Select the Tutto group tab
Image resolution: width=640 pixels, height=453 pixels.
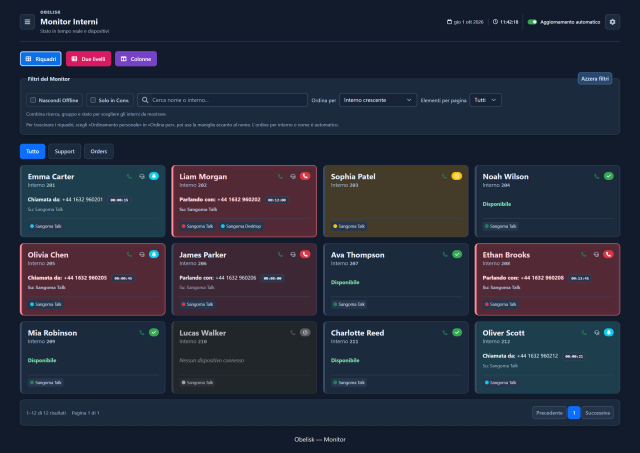(32, 151)
